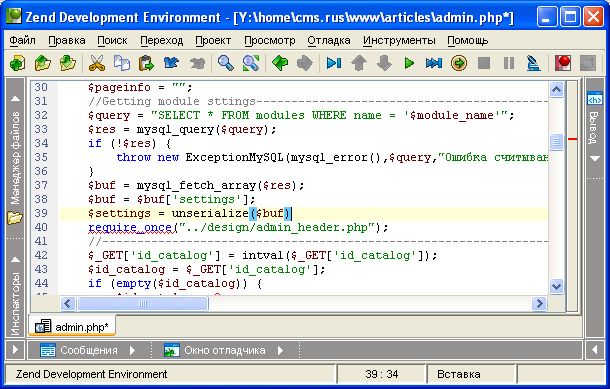Open Find with the magnifier icon
610x389 pixels.
(x=226, y=63)
